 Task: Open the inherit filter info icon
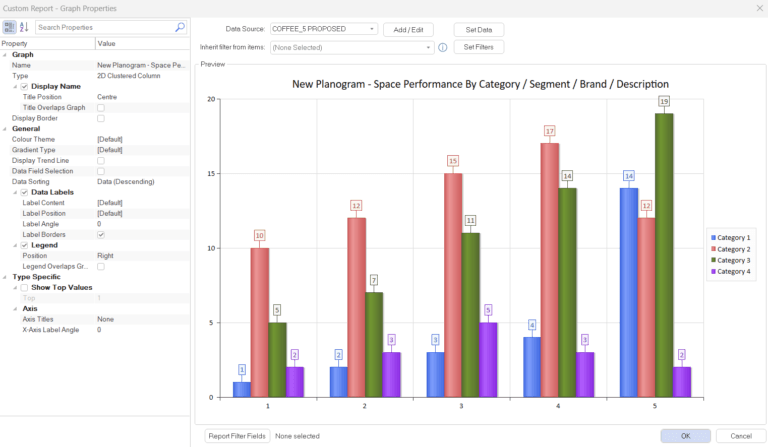[x=442, y=47]
